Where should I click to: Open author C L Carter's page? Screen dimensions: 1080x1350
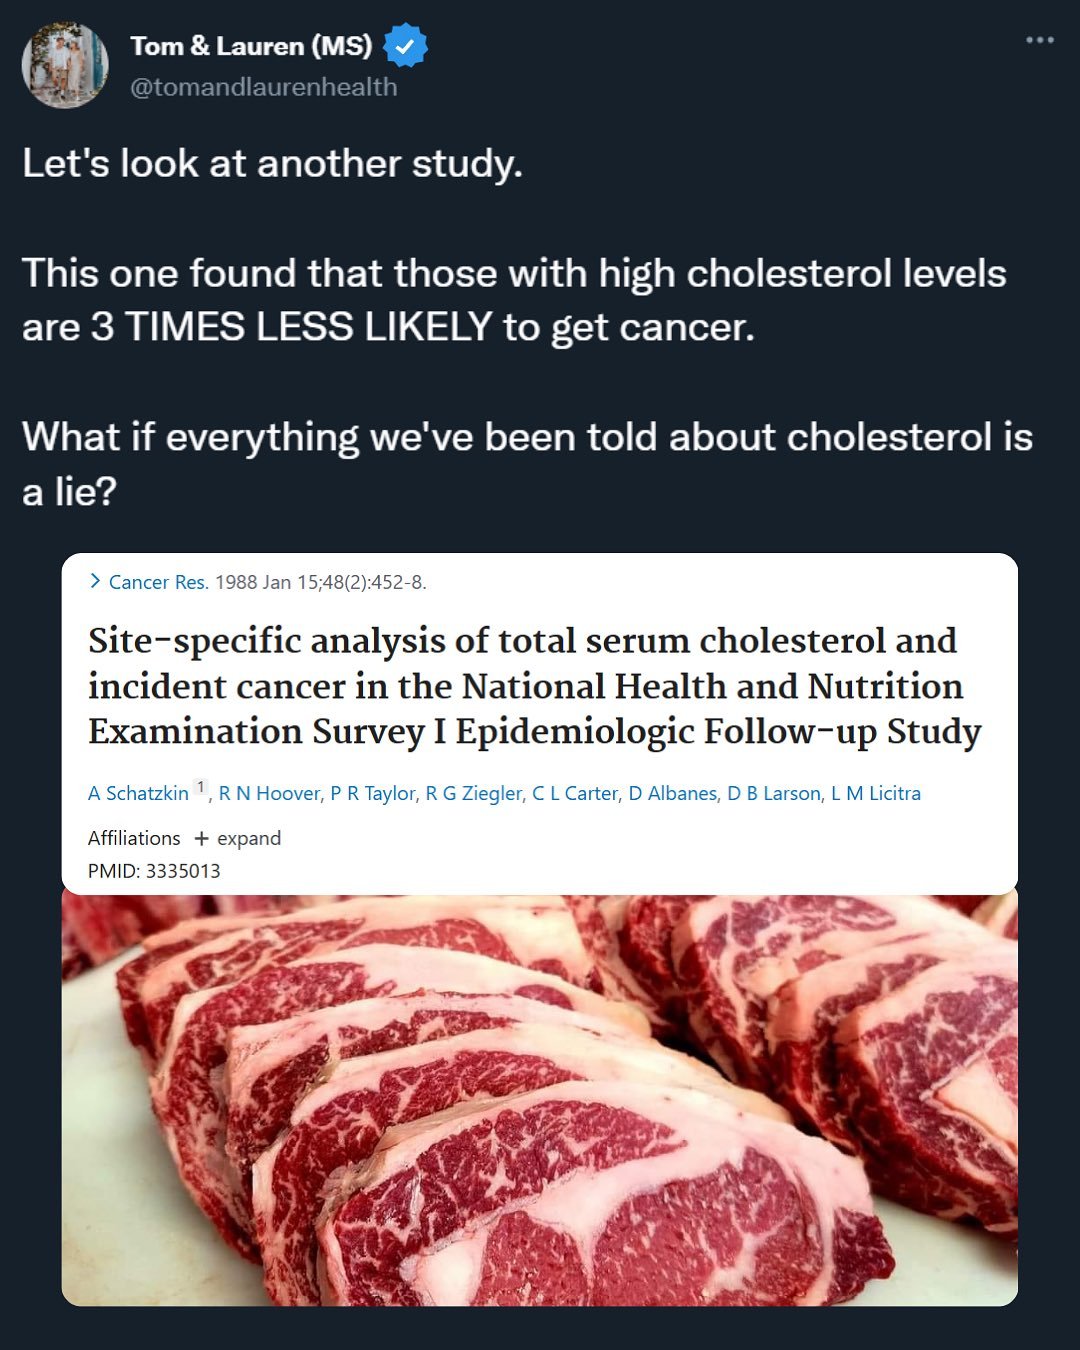click(x=575, y=793)
